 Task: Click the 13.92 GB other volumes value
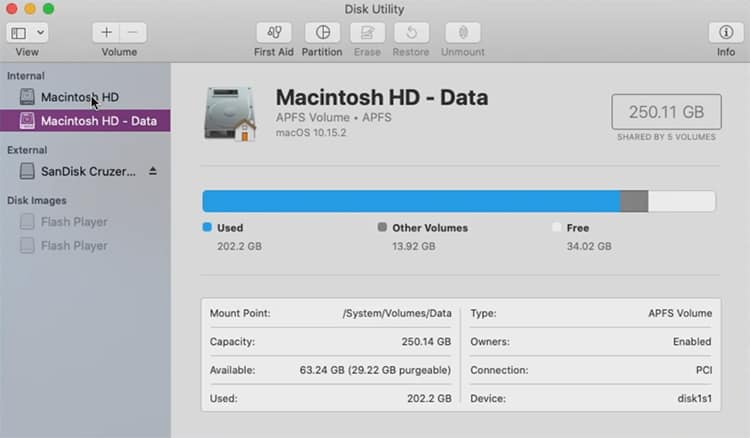414,246
